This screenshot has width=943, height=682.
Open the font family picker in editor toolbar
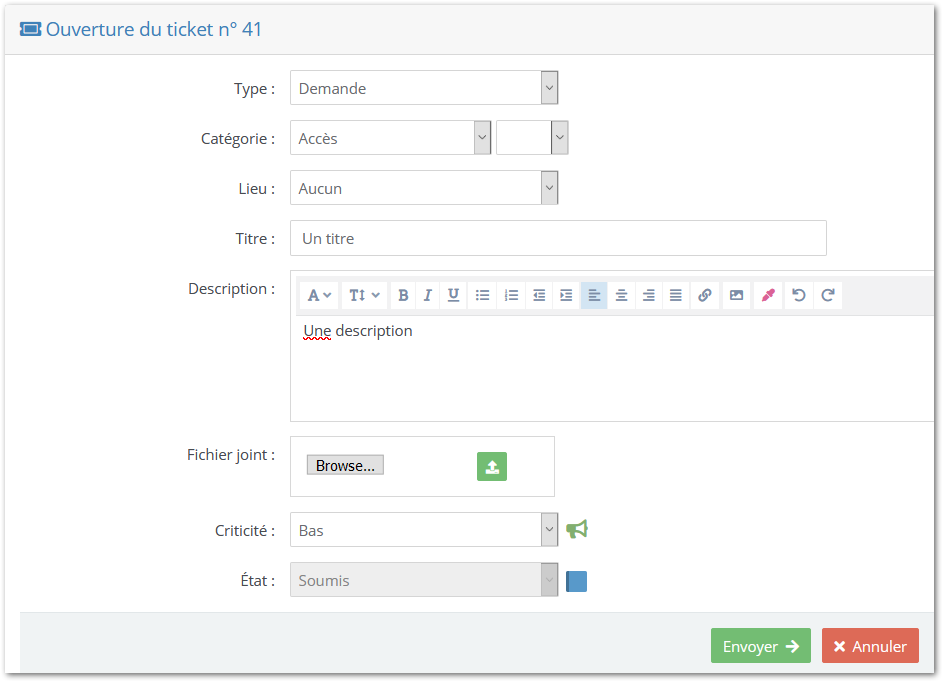pyautogui.click(x=319, y=295)
